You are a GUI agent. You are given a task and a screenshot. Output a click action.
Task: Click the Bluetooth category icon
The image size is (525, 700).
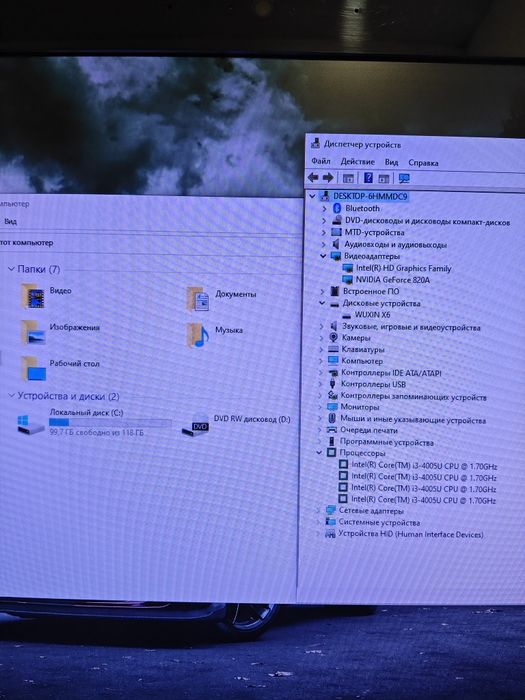click(337, 208)
